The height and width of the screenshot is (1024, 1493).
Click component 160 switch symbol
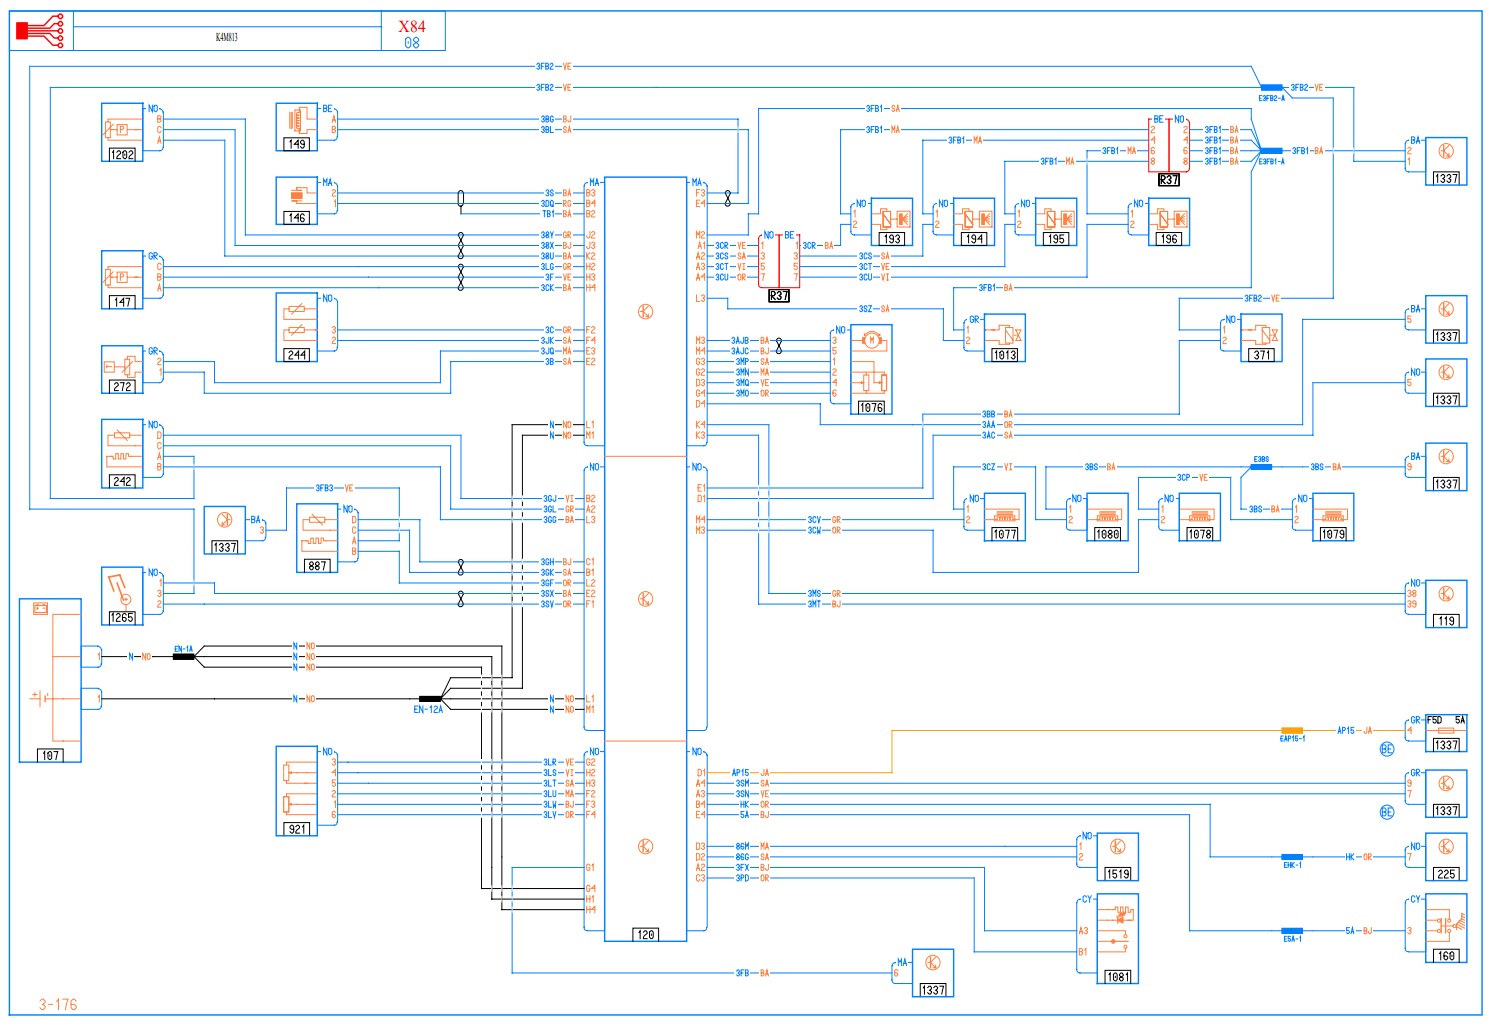tap(1446, 929)
